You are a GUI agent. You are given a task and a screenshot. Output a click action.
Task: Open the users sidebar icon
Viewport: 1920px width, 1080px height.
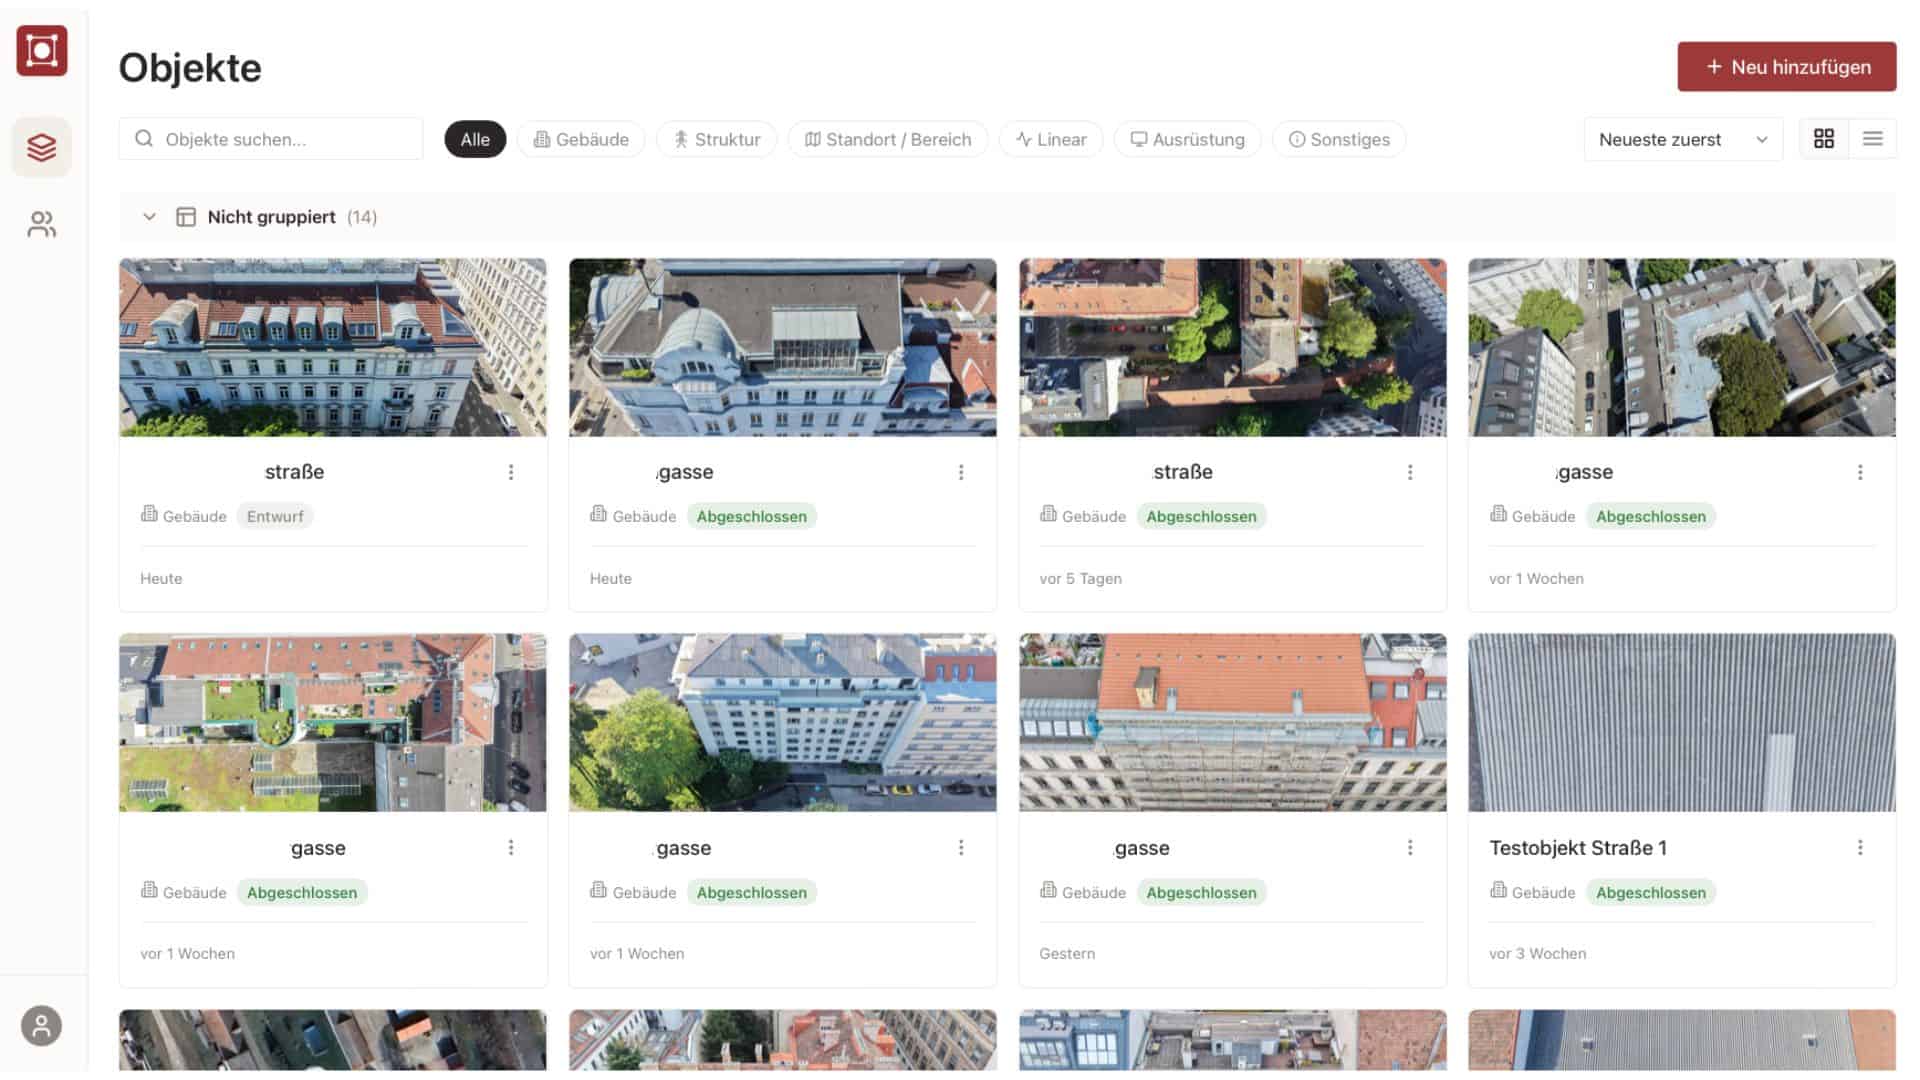click(42, 224)
